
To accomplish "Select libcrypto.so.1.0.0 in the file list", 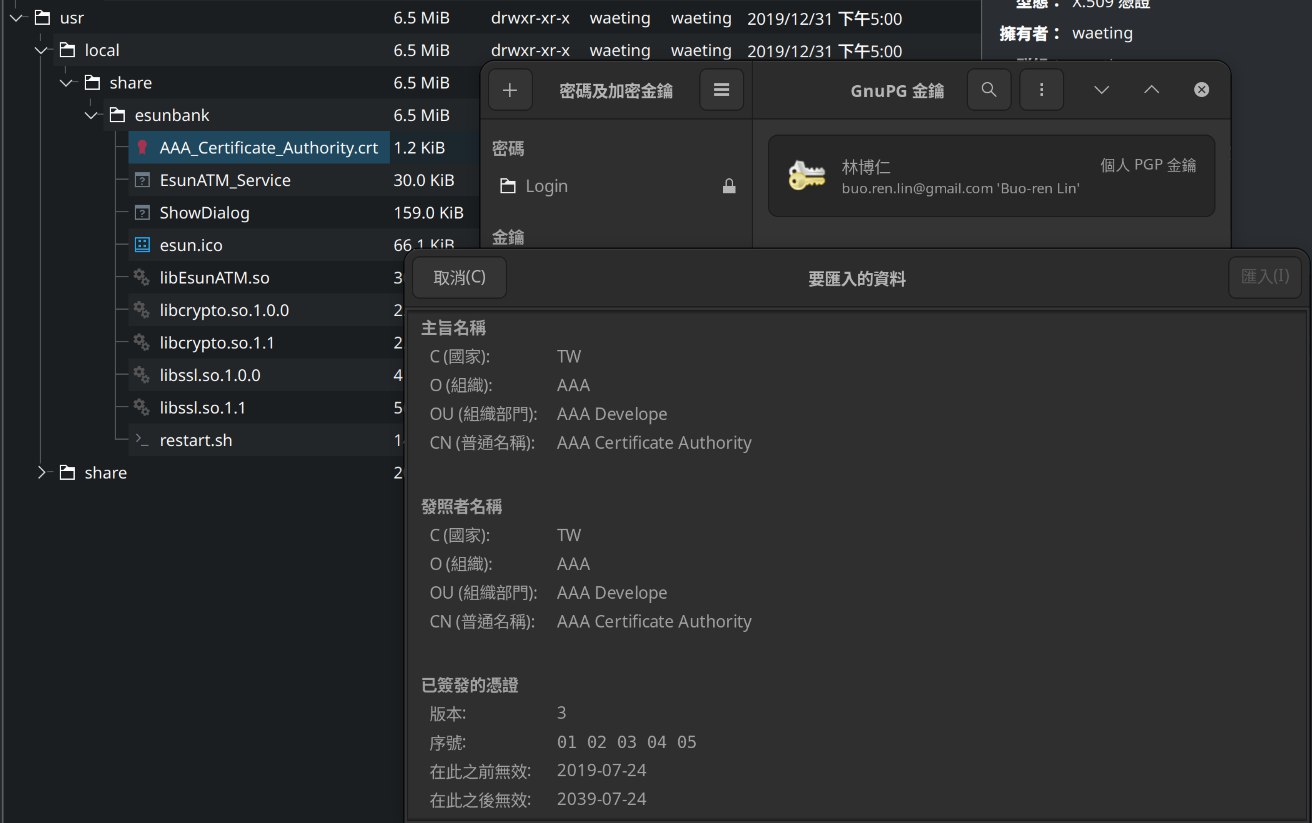I will (x=224, y=310).
